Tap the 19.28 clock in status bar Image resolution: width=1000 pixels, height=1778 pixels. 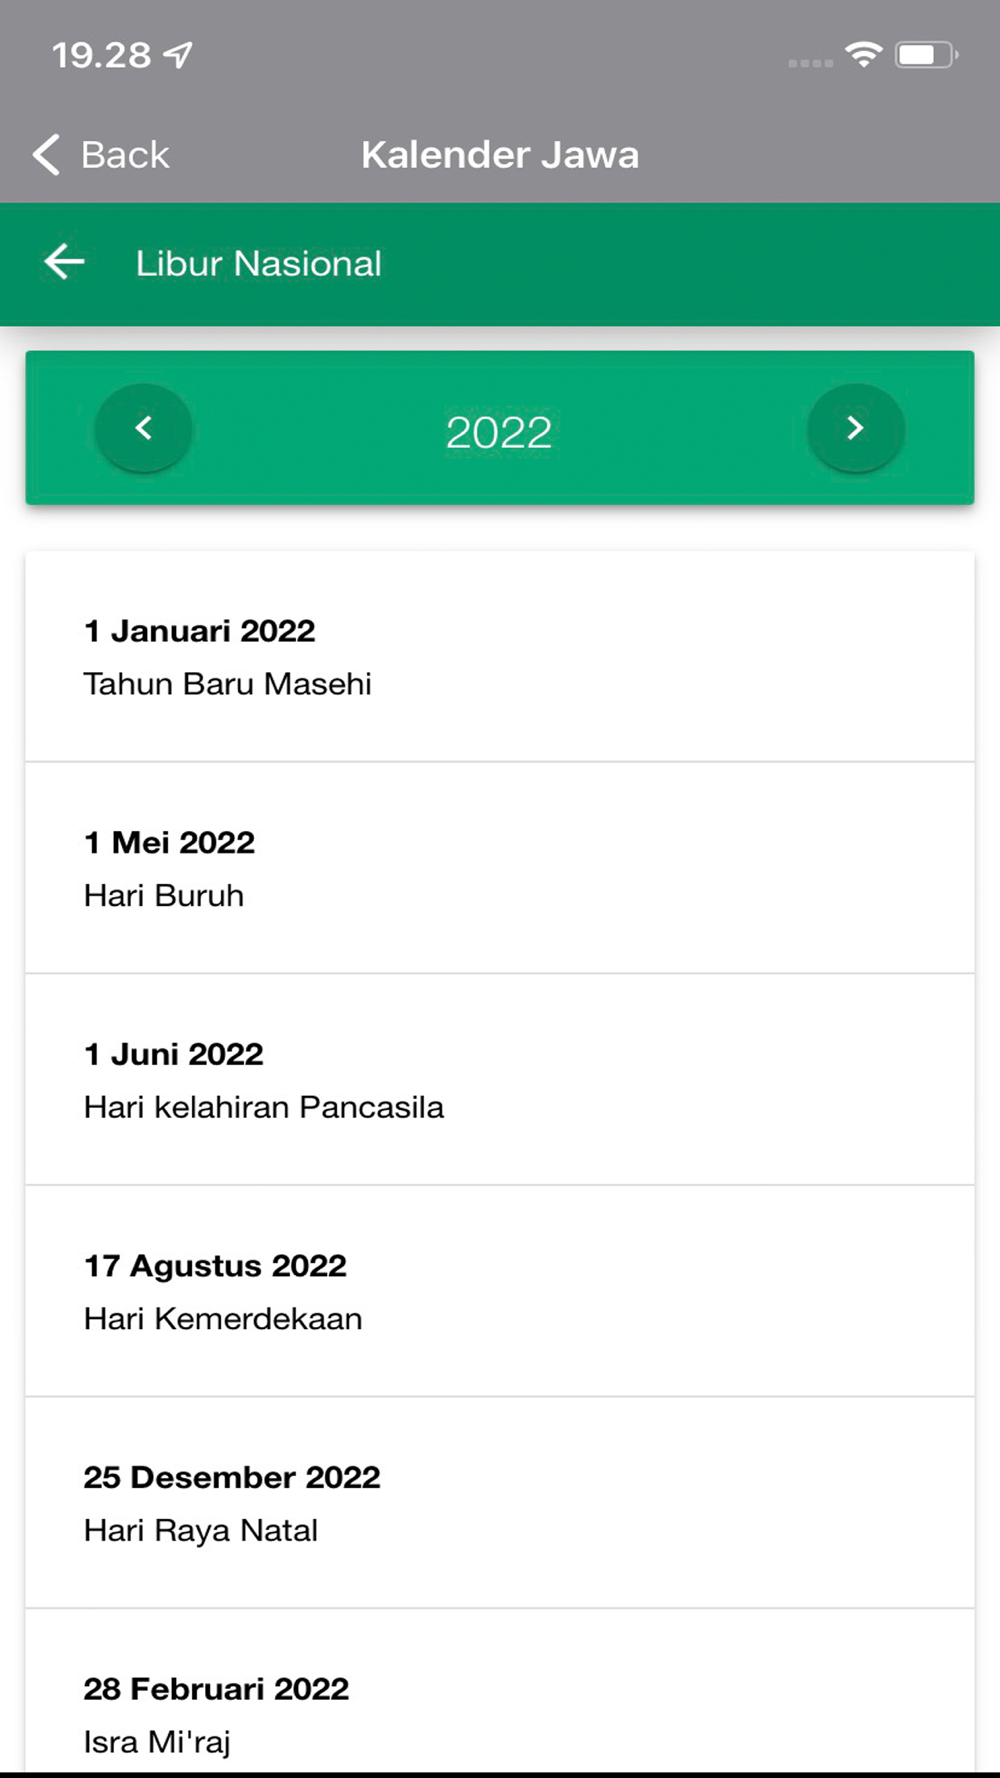[x=101, y=55]
